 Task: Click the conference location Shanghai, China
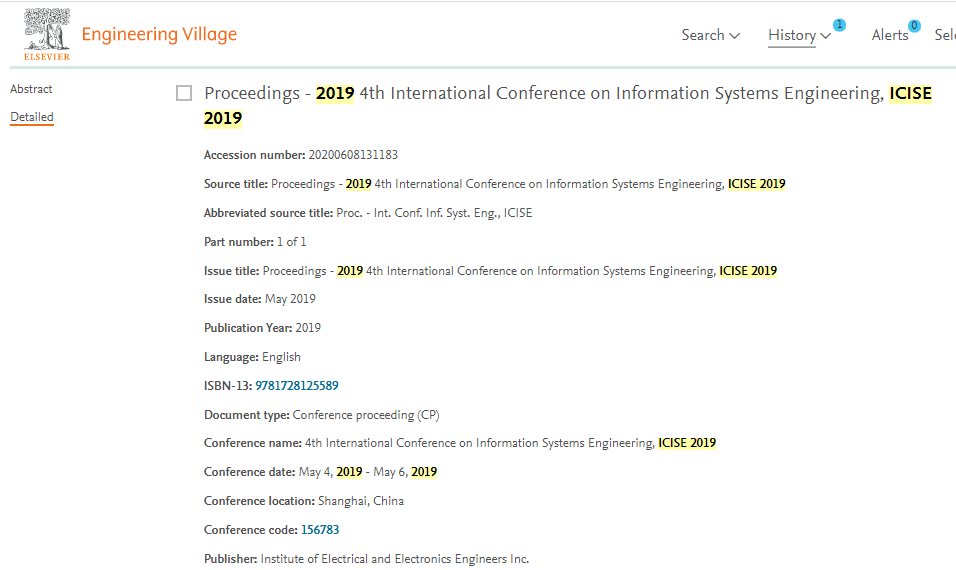pos(361,501)
